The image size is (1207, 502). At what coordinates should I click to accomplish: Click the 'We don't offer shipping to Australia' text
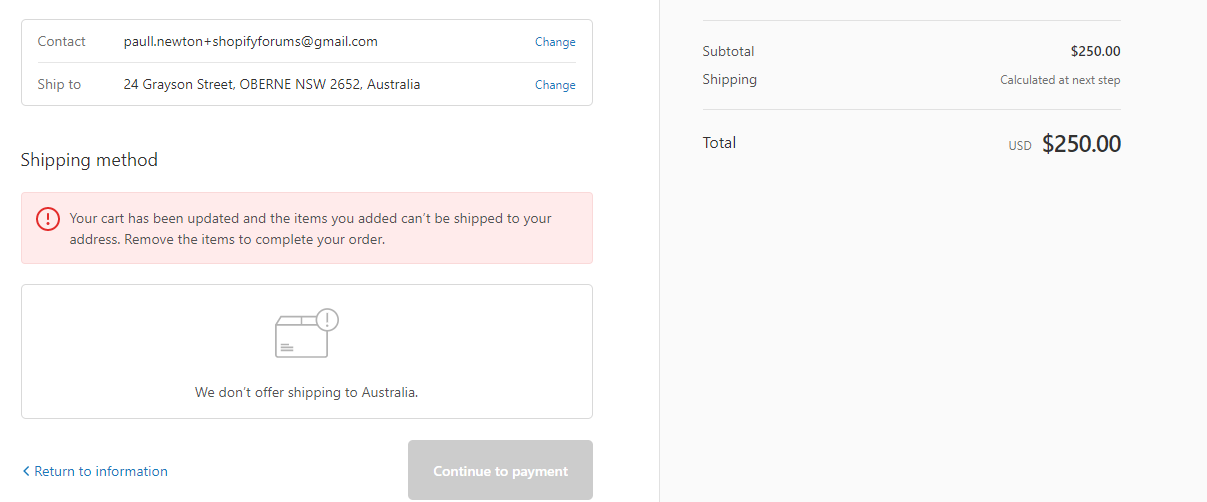click(x=306, y=392)
